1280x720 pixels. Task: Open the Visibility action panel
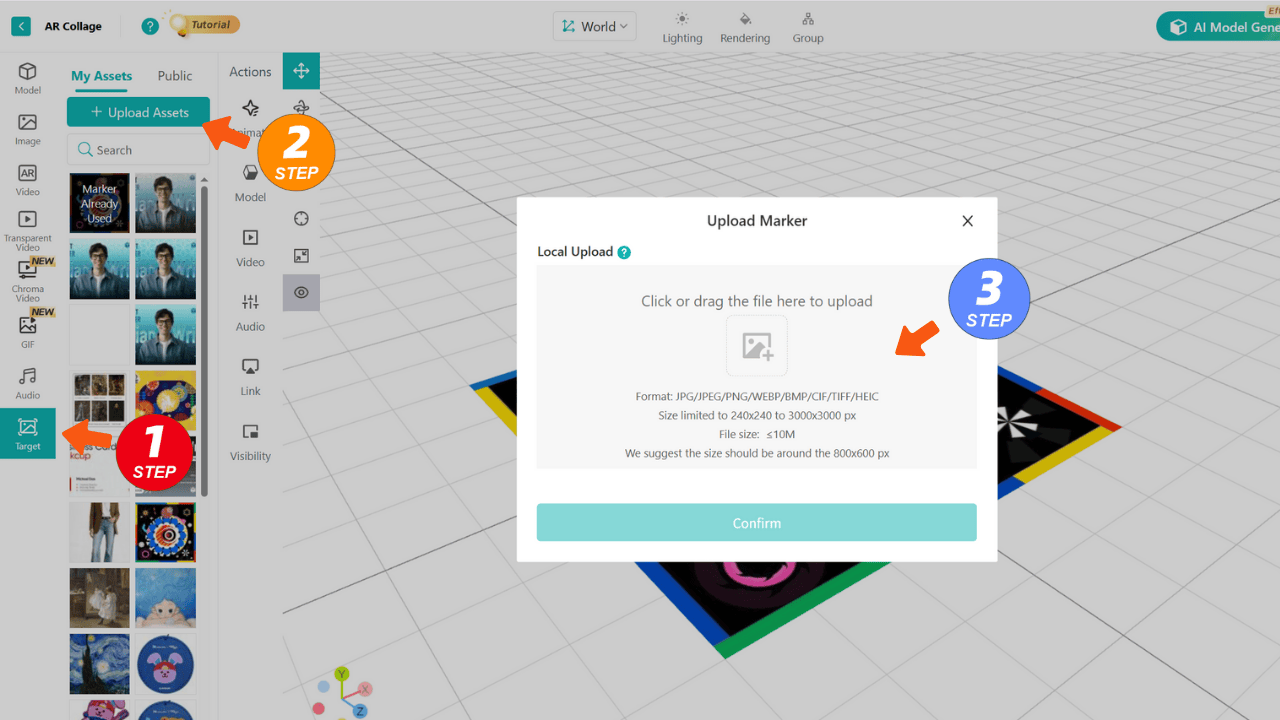click(x=250, y=441)
